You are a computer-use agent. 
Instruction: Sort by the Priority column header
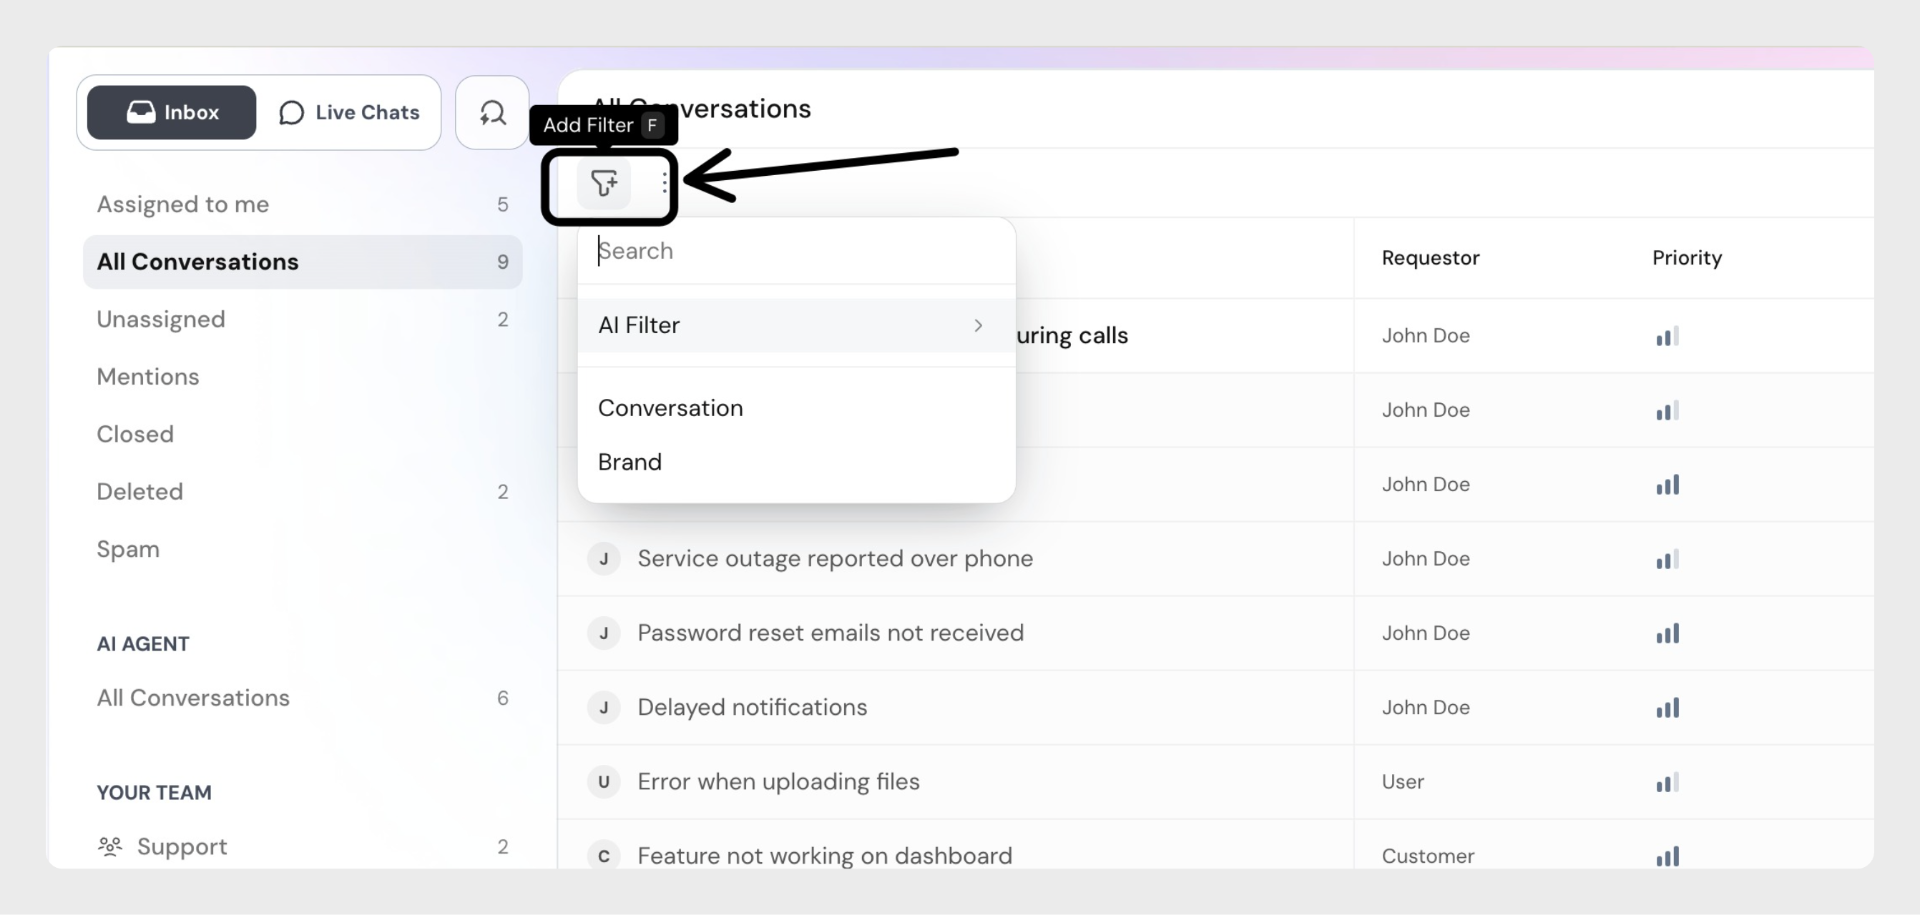tap(1686, 258)
